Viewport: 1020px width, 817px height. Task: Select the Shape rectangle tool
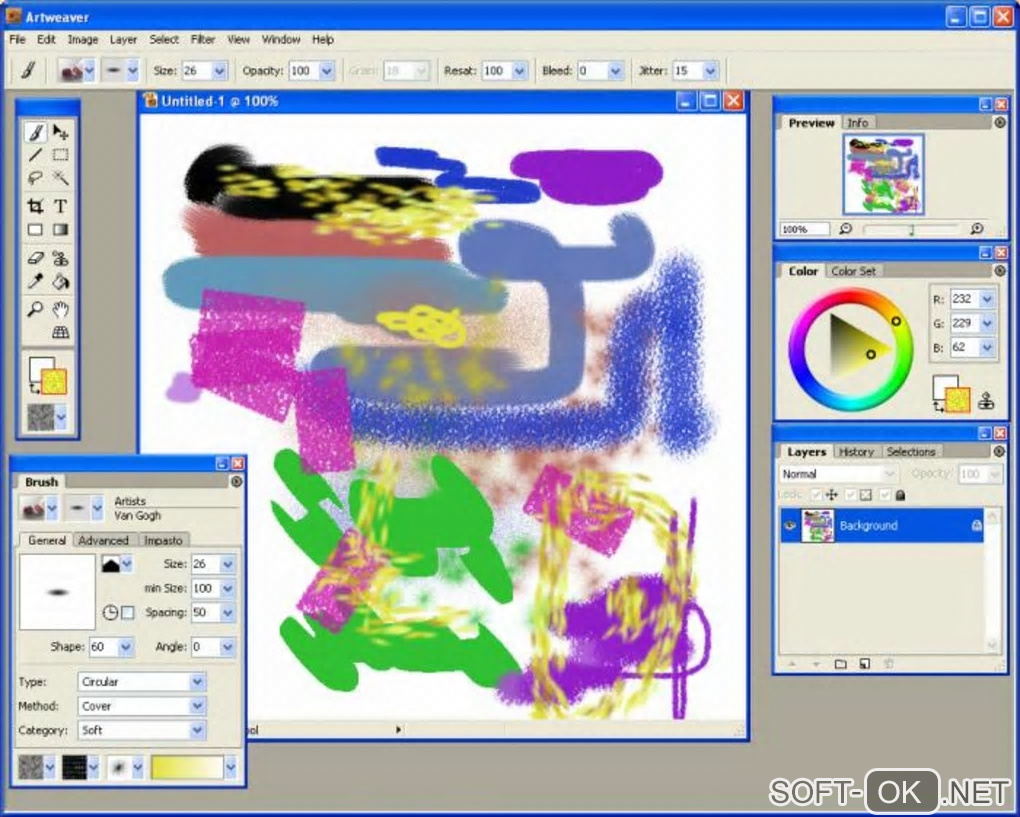[x=35, y=229]
